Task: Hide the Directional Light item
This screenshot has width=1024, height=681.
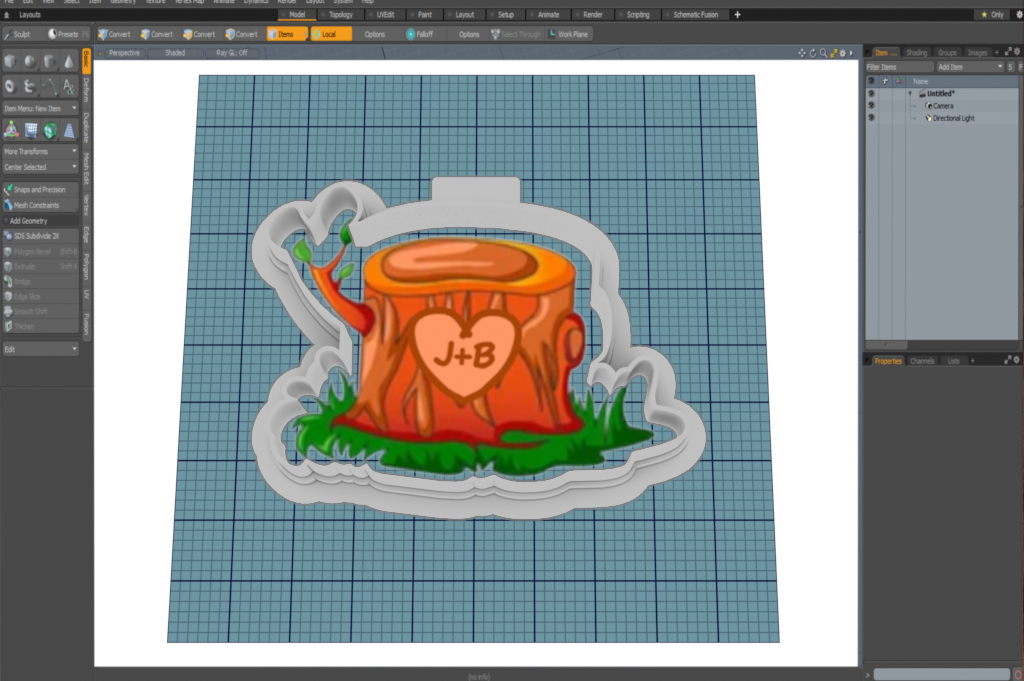Action: coord(871,118)
